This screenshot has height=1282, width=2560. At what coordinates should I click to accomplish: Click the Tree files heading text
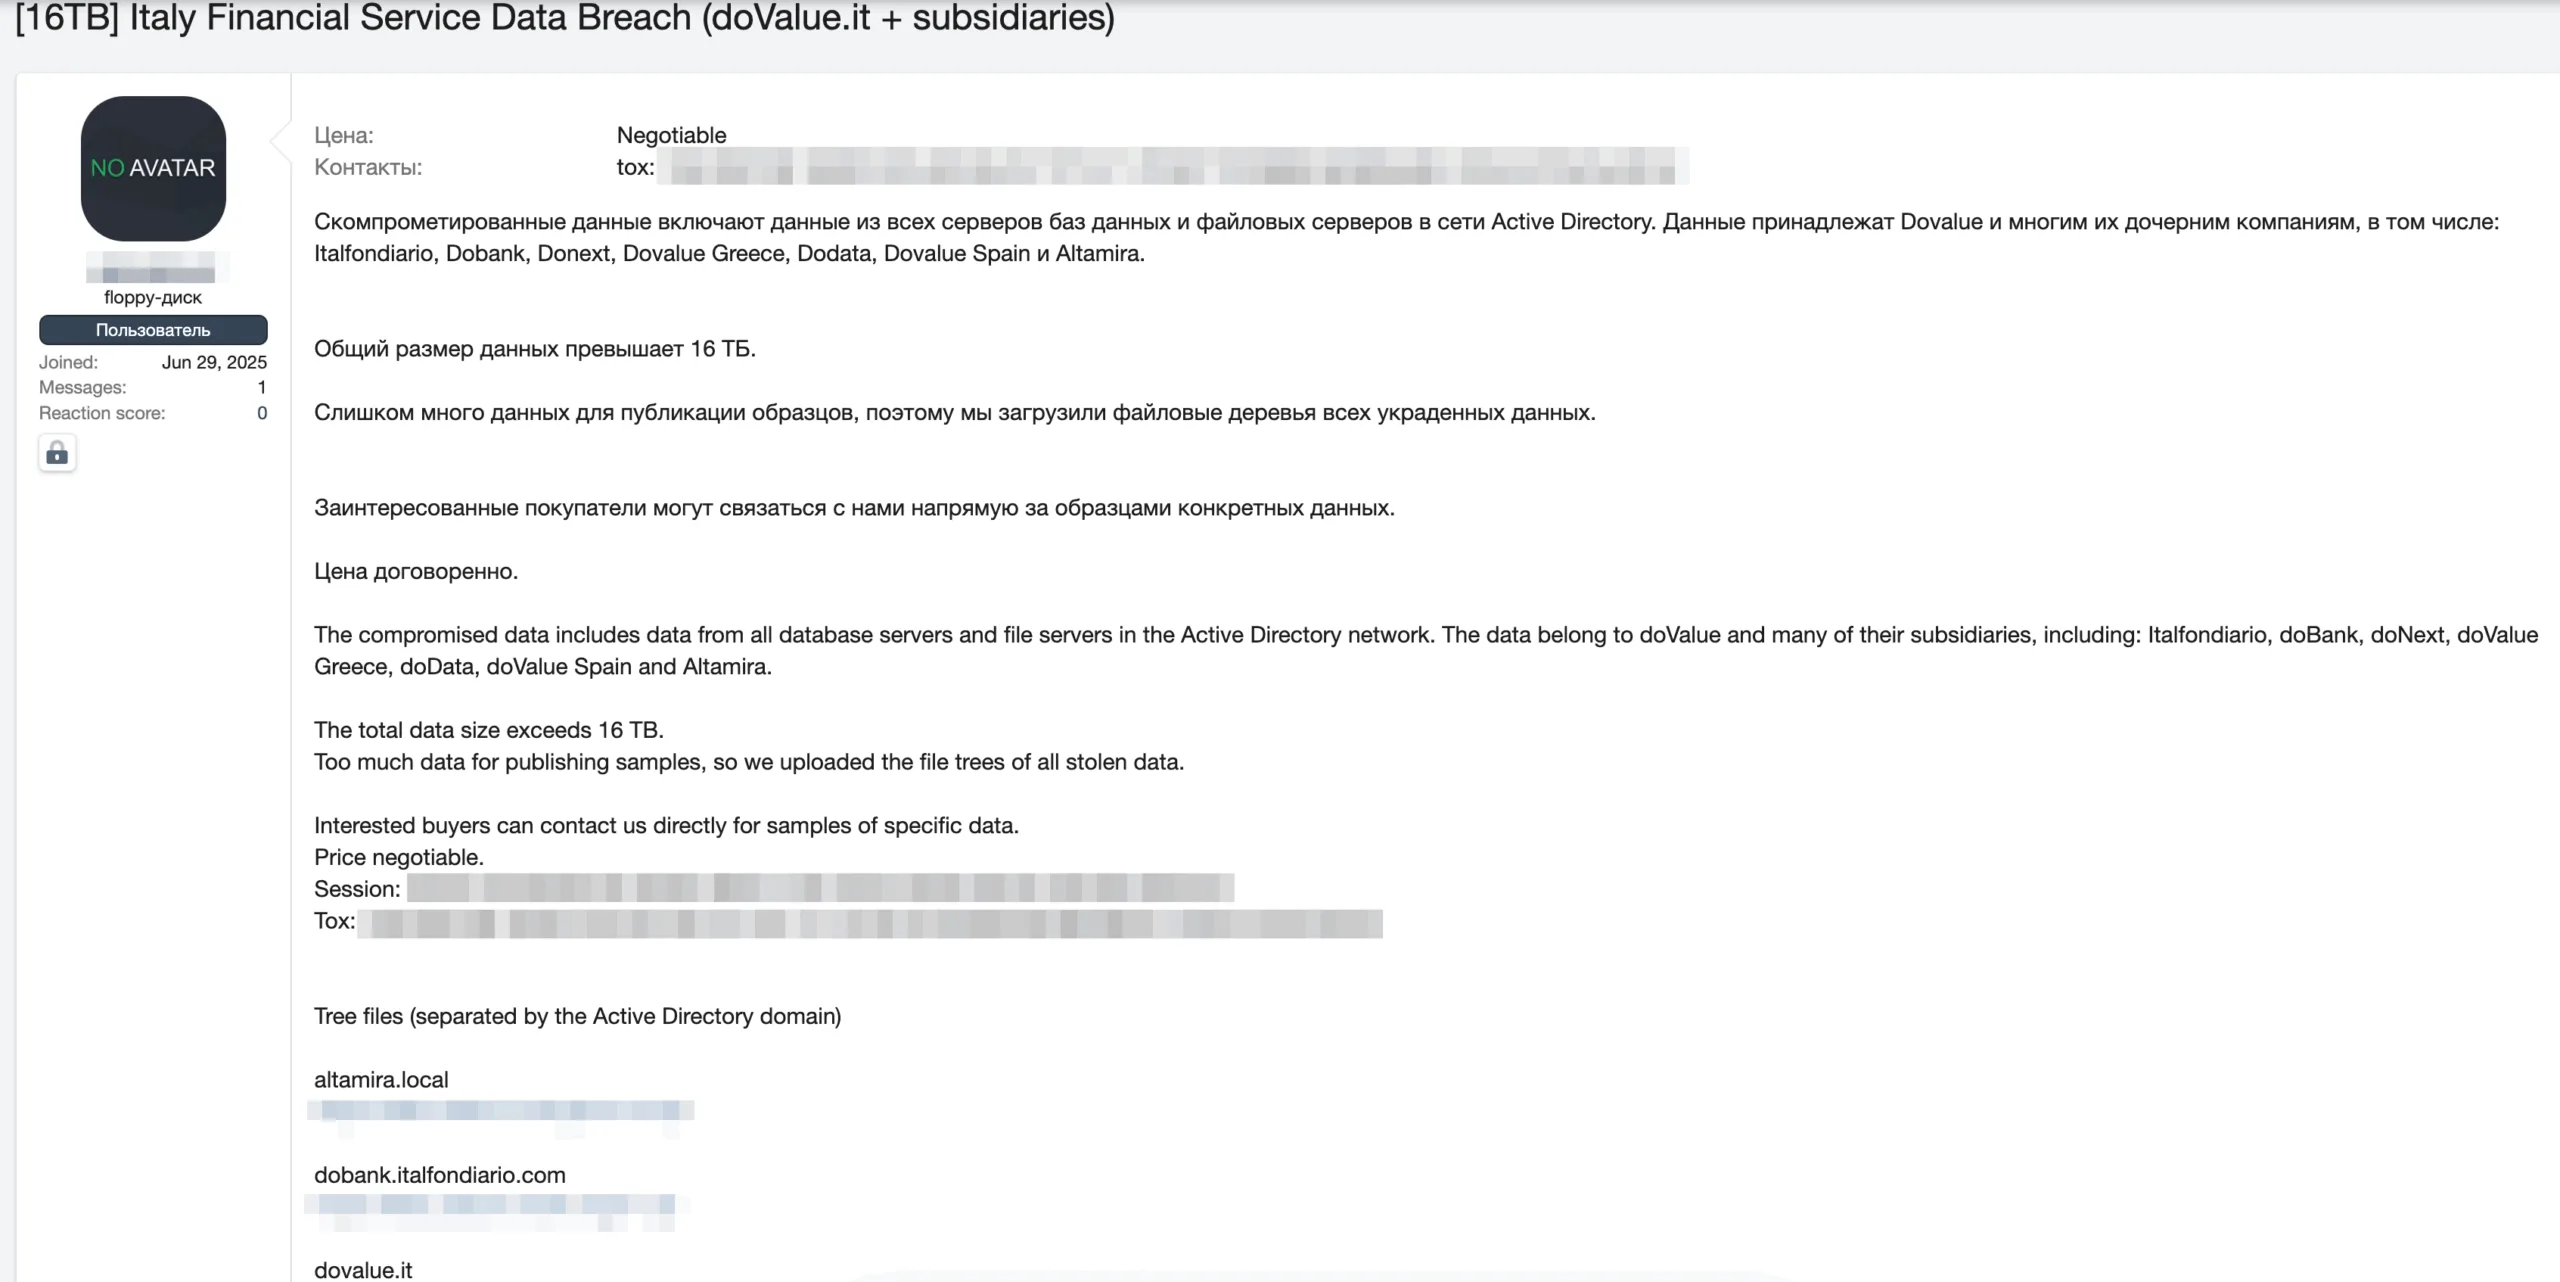(x=577, y=1016)
